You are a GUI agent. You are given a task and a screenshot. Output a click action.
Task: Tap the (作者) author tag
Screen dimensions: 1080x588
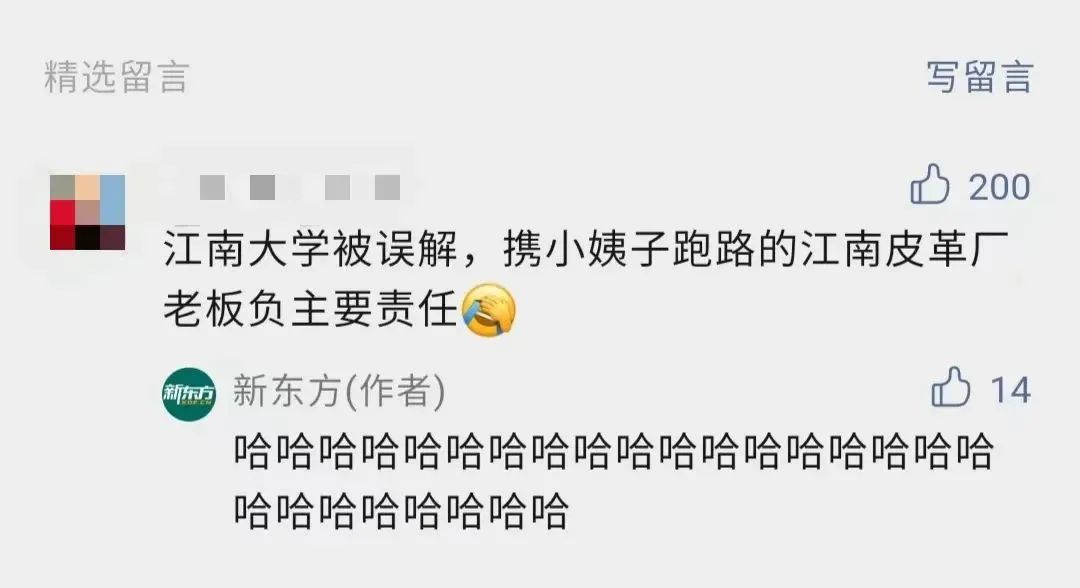coord(395,391)
